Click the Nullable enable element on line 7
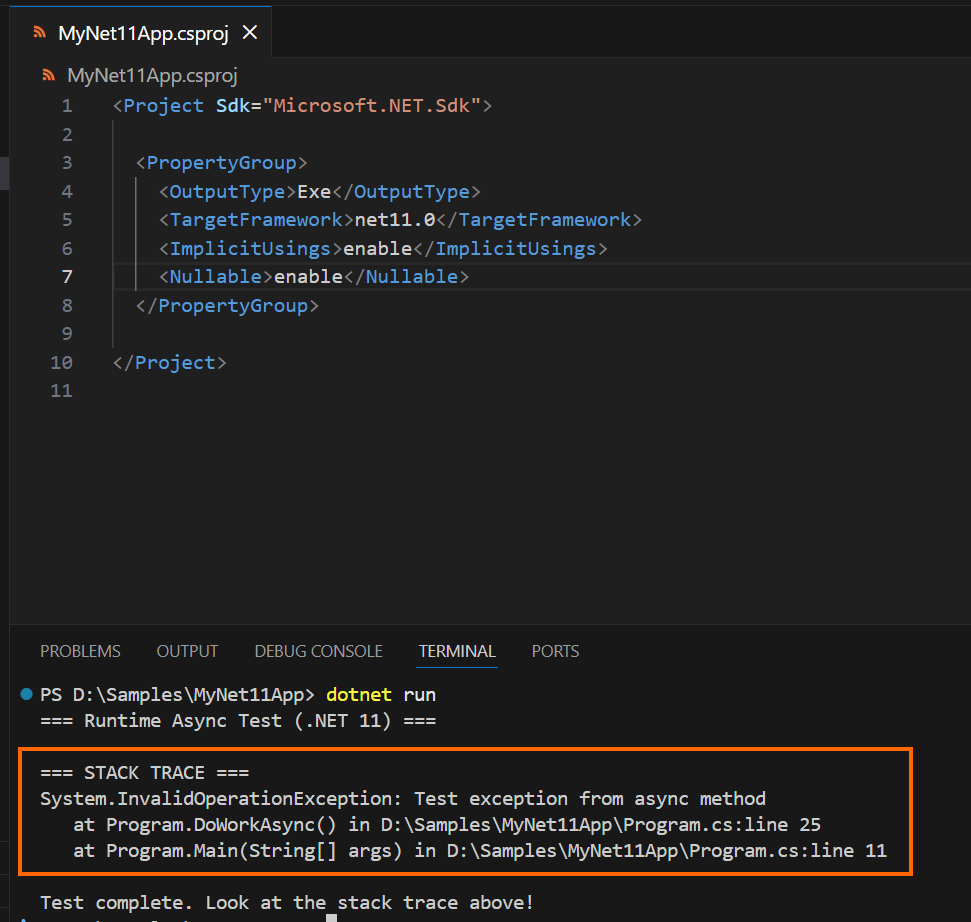 pos(308,276)
